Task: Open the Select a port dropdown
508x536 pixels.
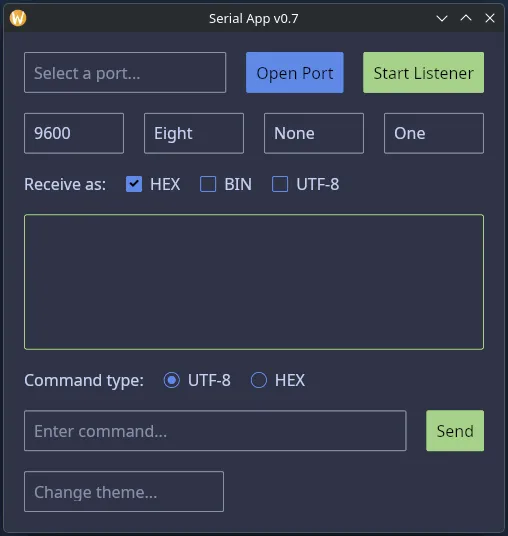Action: coord(125,72)
